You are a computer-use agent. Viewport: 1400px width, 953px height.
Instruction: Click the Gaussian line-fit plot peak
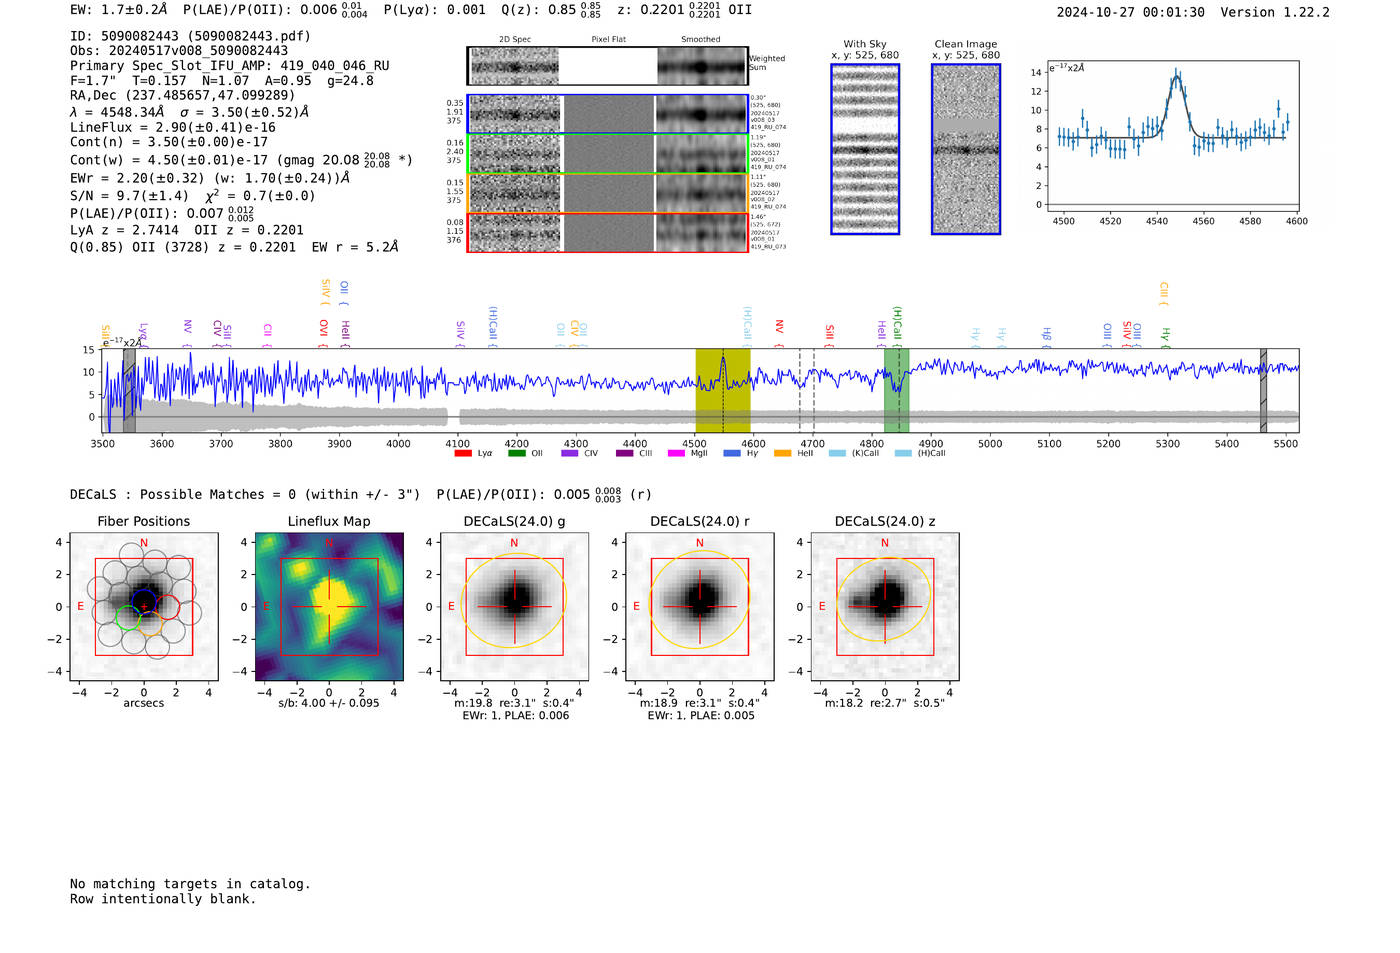tap(1177, 75)
